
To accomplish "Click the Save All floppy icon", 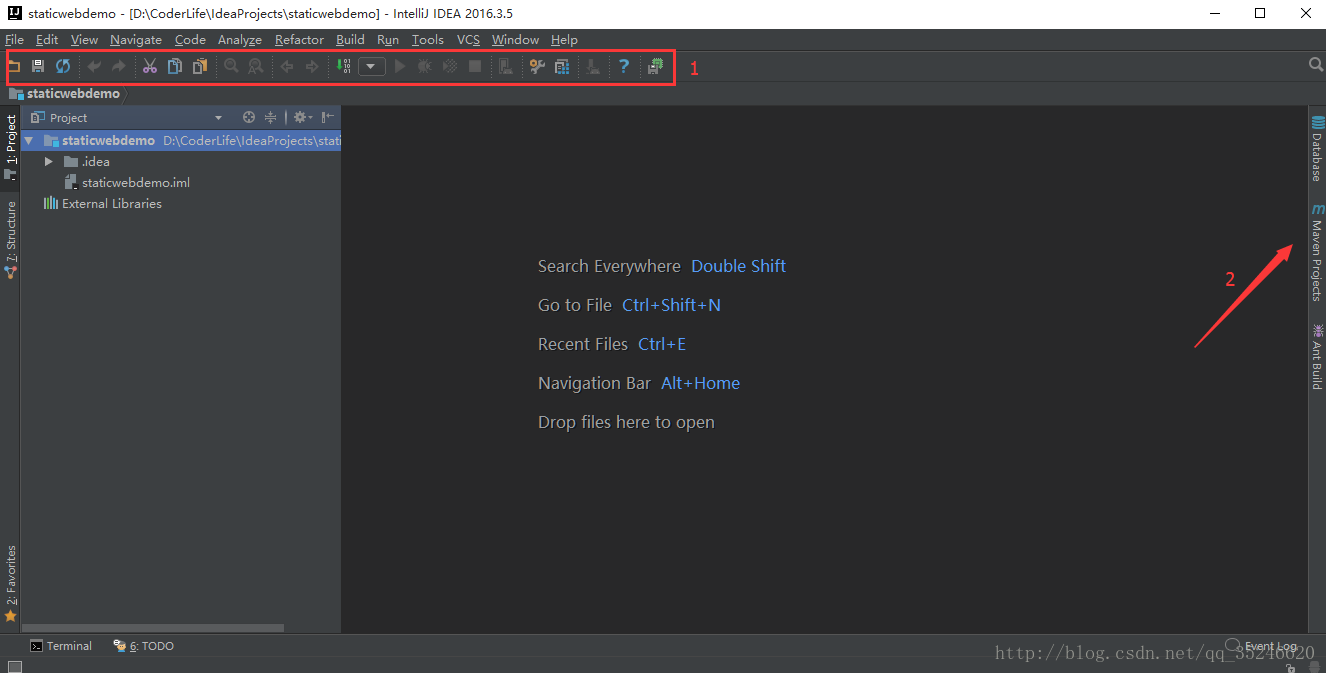I will tap(38, 66).
